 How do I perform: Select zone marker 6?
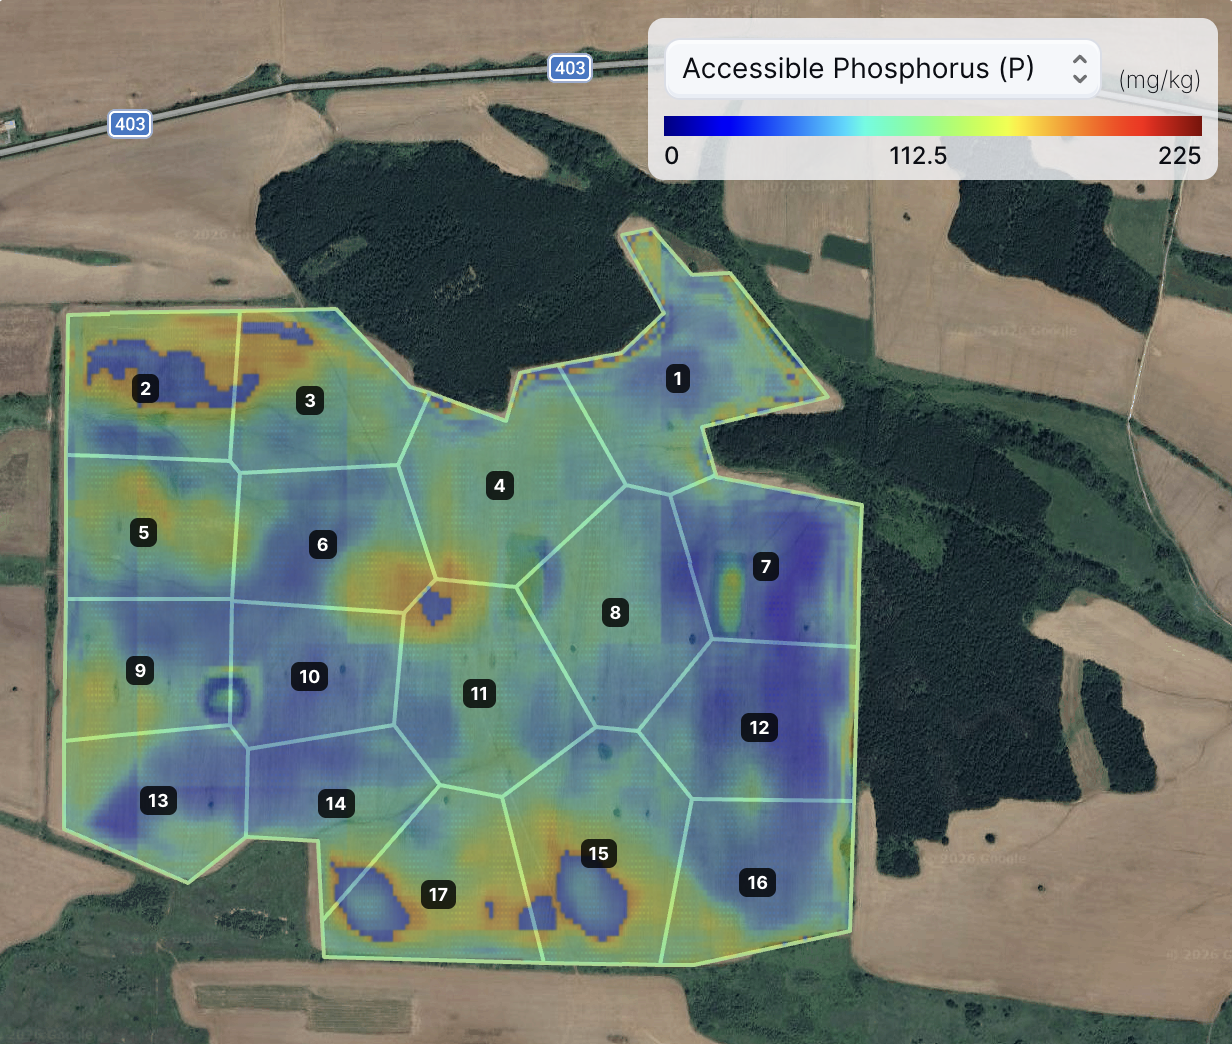coord(322,545)
